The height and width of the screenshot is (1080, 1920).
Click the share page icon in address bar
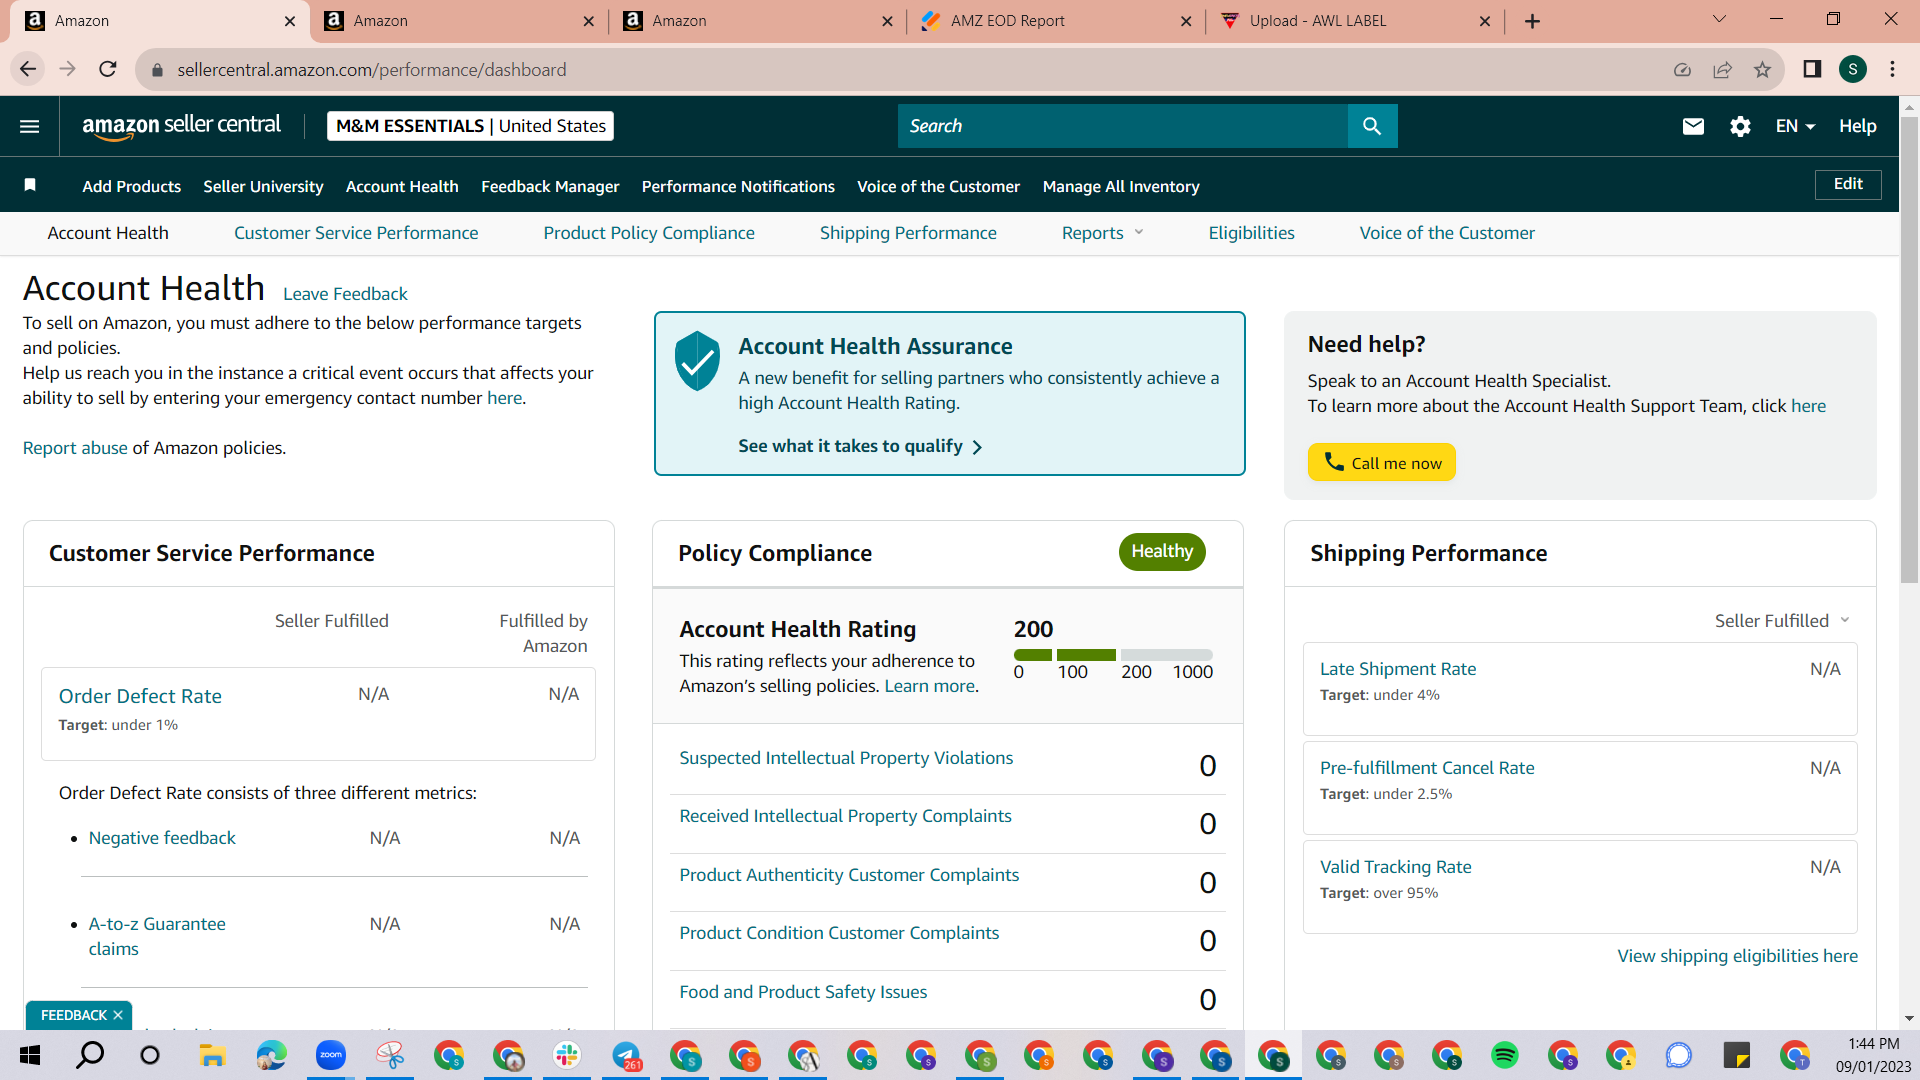(x=1722, y=70)
